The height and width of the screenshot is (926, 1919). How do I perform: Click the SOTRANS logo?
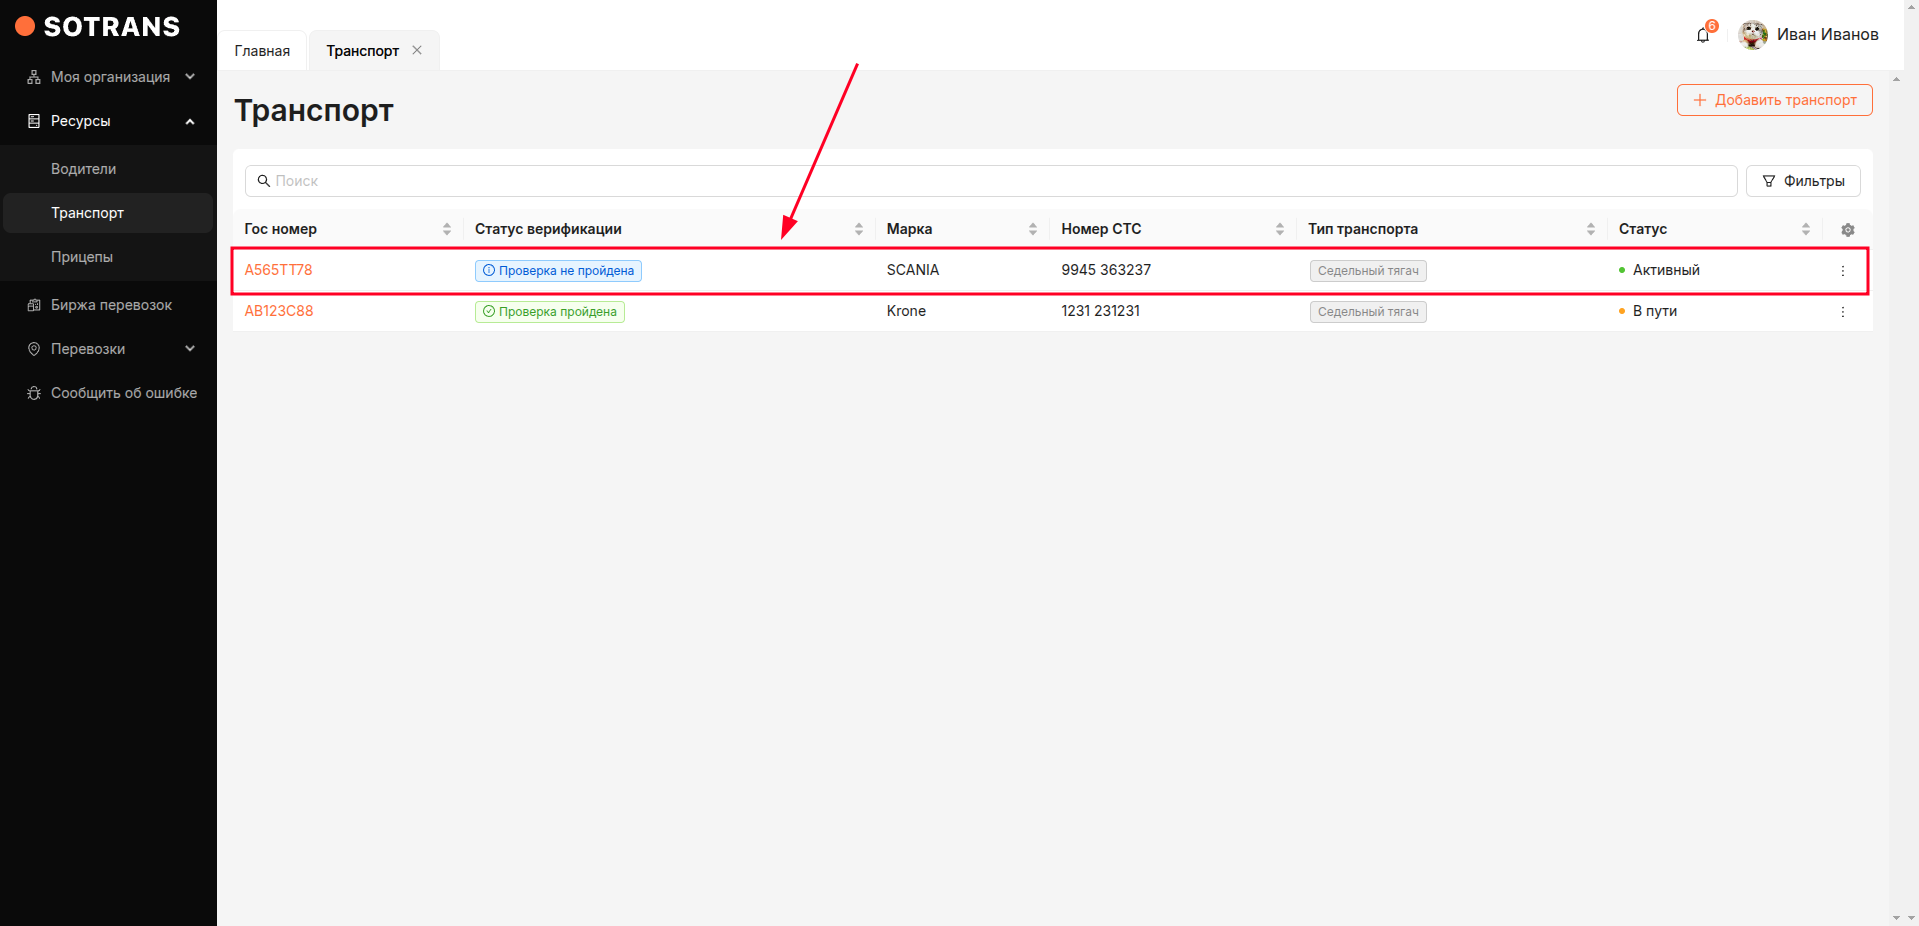coord(98,27)
